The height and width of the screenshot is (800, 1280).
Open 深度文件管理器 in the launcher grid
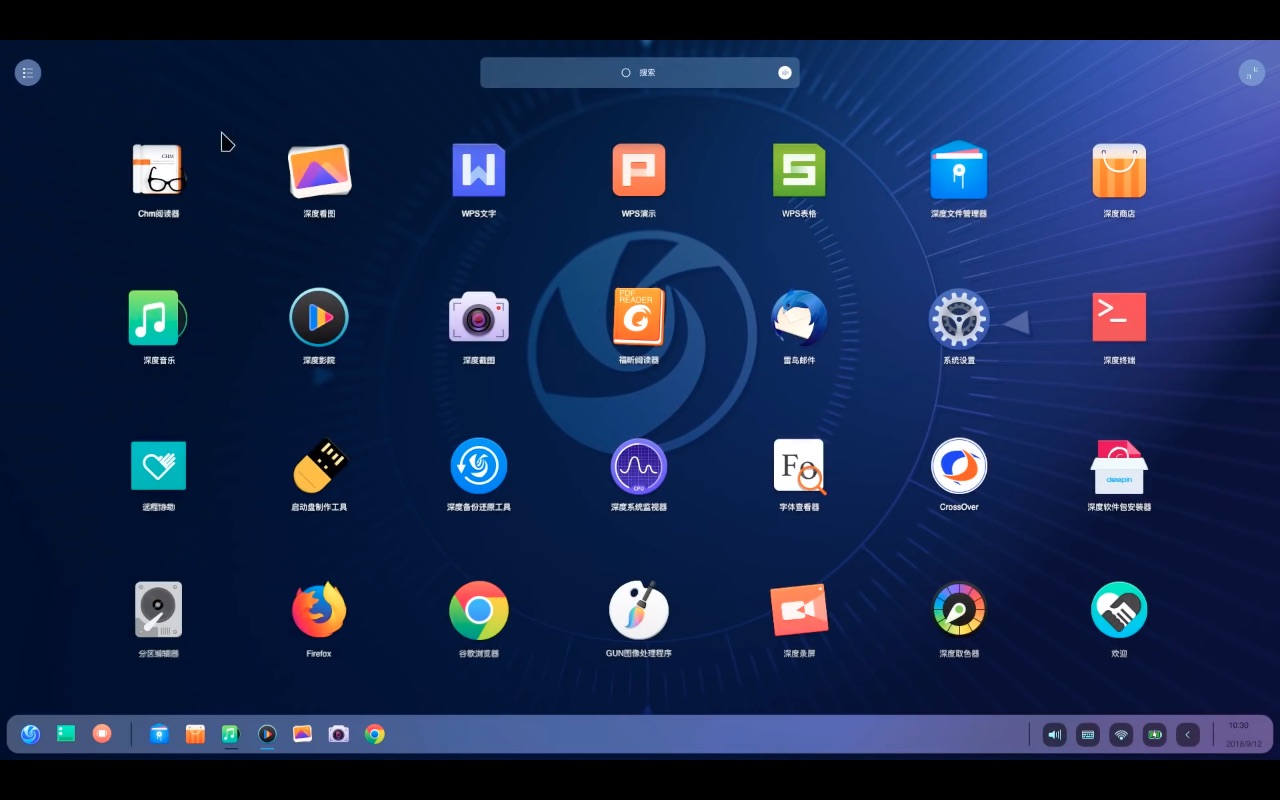pyautogui.click(x=959, y=170)
